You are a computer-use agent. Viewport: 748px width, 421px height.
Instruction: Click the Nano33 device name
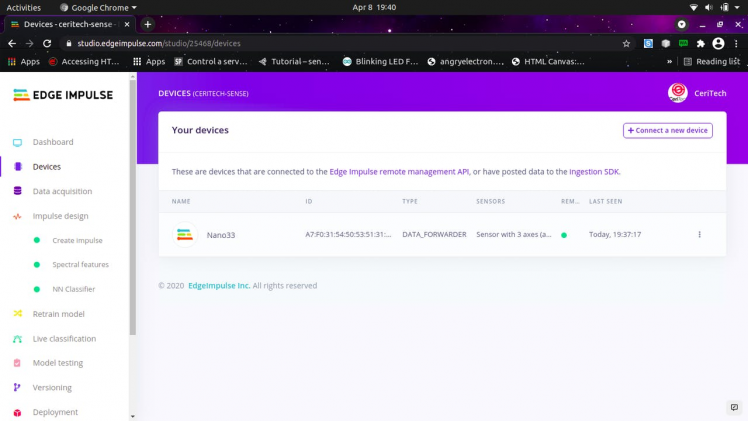221,235
